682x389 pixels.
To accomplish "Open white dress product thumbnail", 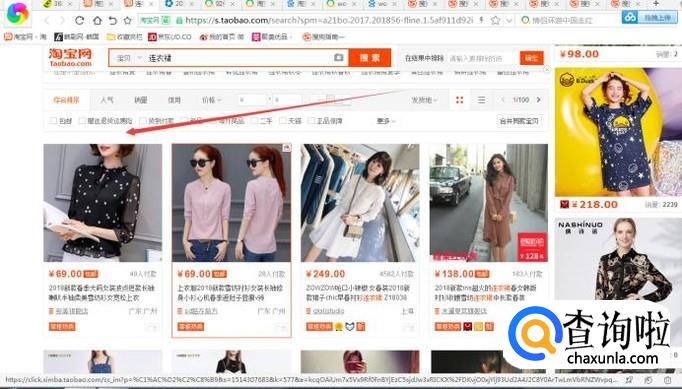I will 360,203.
